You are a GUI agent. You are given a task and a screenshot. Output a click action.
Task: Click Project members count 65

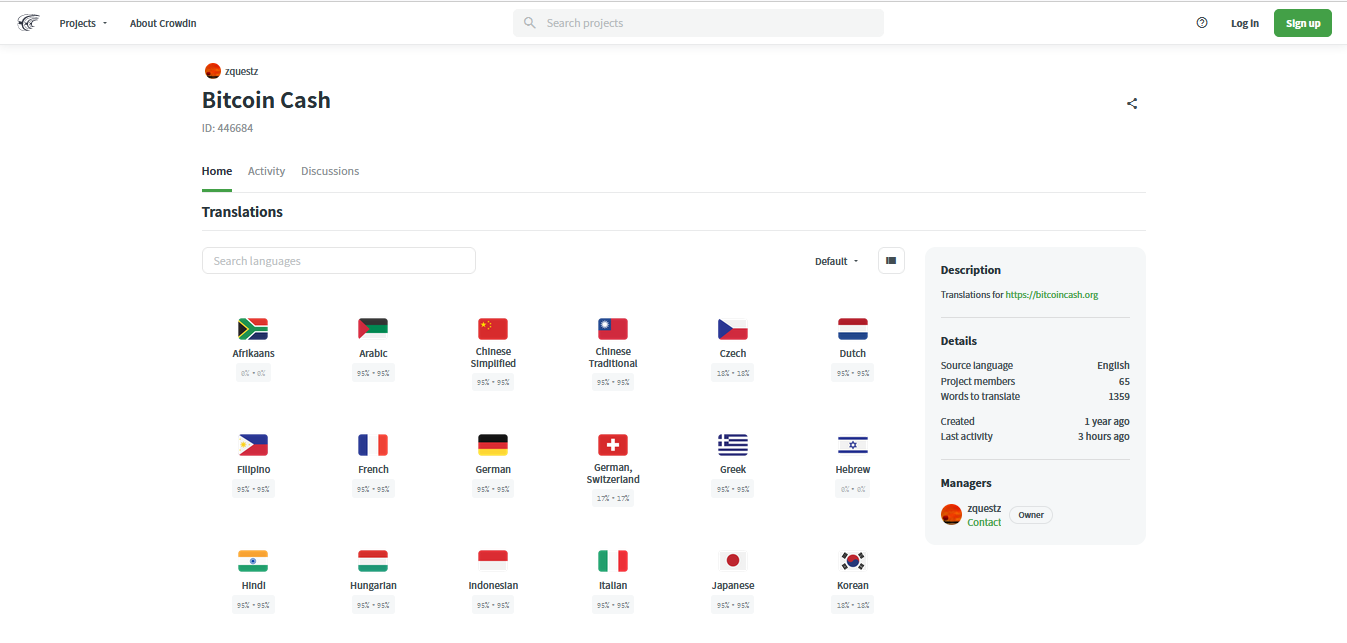tap(1124, 381)
